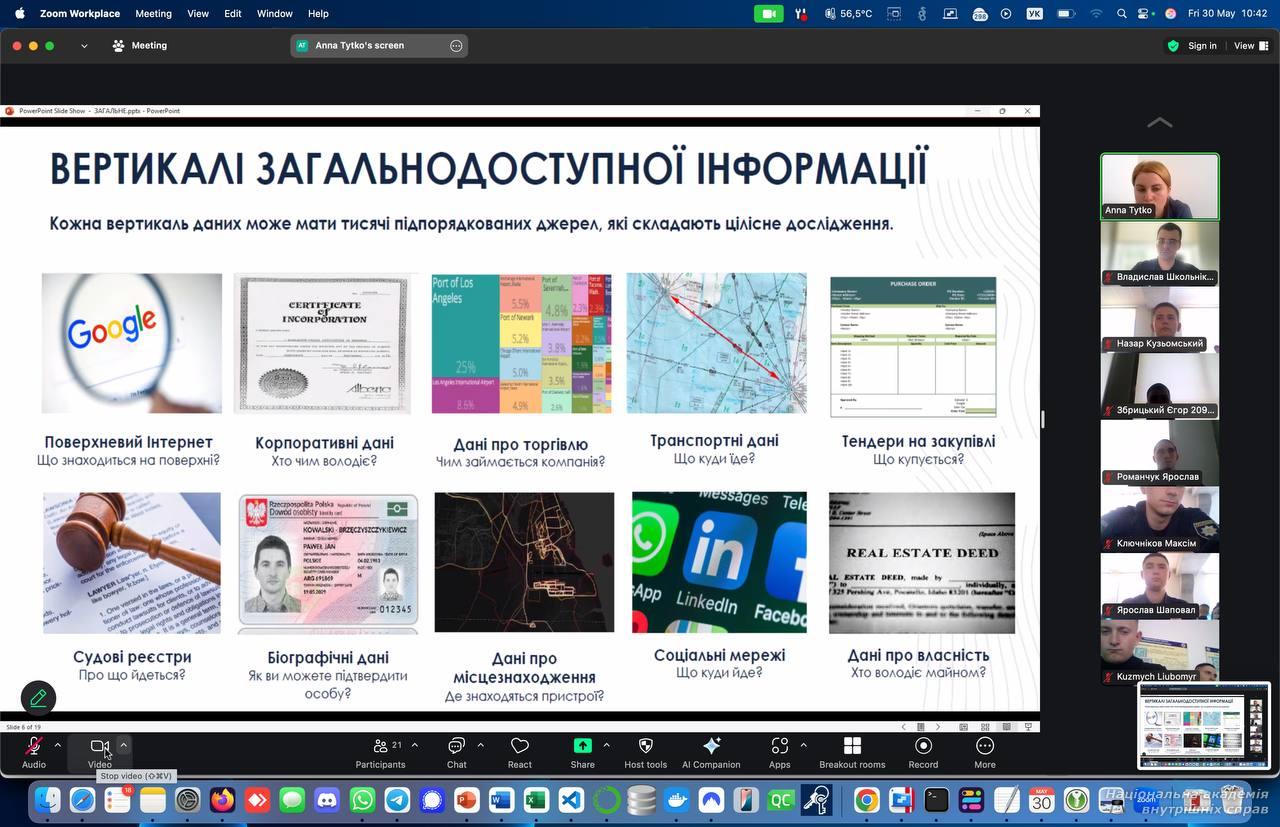Select Kuzmych Liubomyr video thumbnail
This screenshot has height=827, width=1280.
[1160, 652]
